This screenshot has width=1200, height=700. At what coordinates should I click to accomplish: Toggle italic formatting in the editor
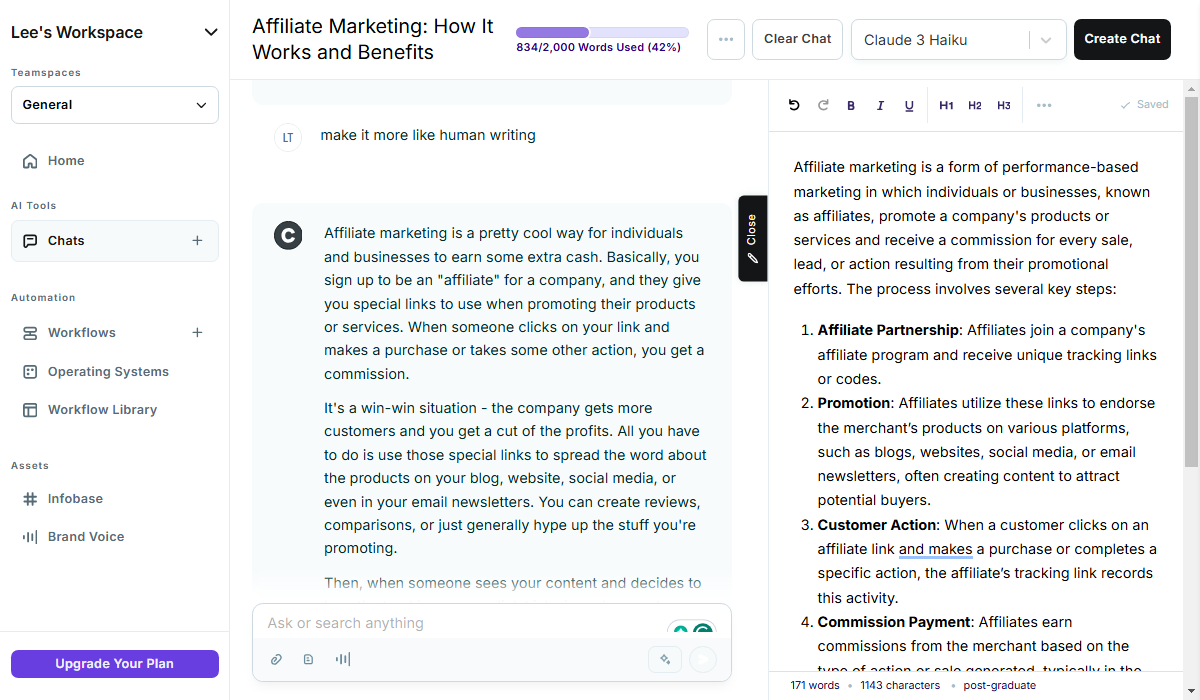tap(880, 105)
